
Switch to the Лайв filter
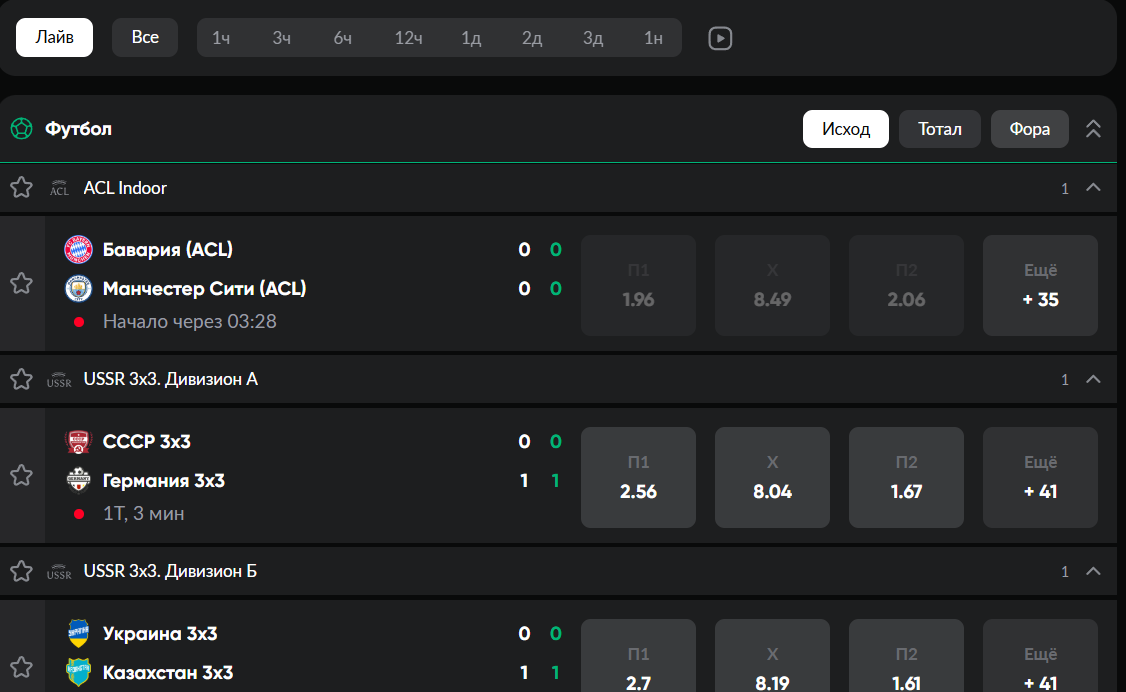tap(55, 37)
